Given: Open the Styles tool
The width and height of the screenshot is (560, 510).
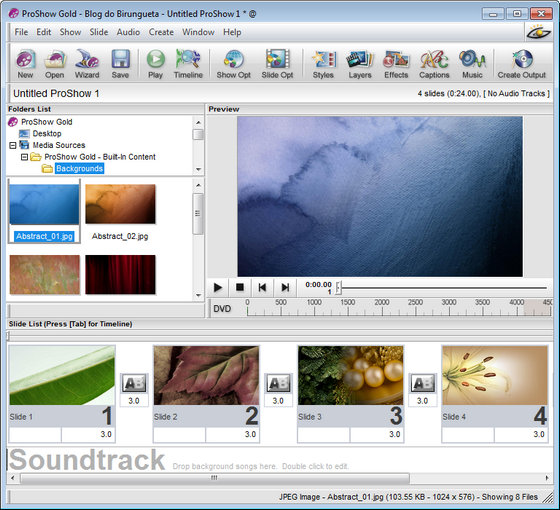Looking at the screenshot, I should (323, 64).
